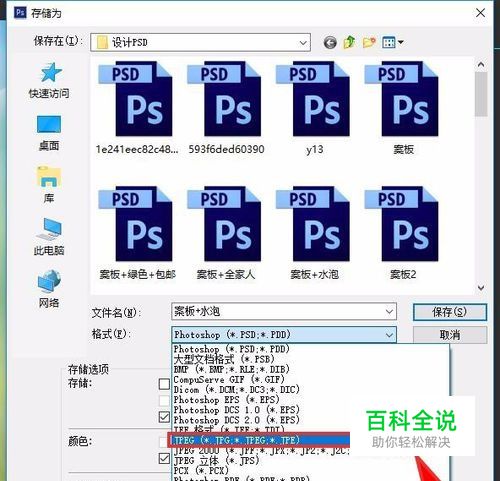500x481 pixels.
Task: Select the PSD file icon named 案板
Action: tap(402, 99)
